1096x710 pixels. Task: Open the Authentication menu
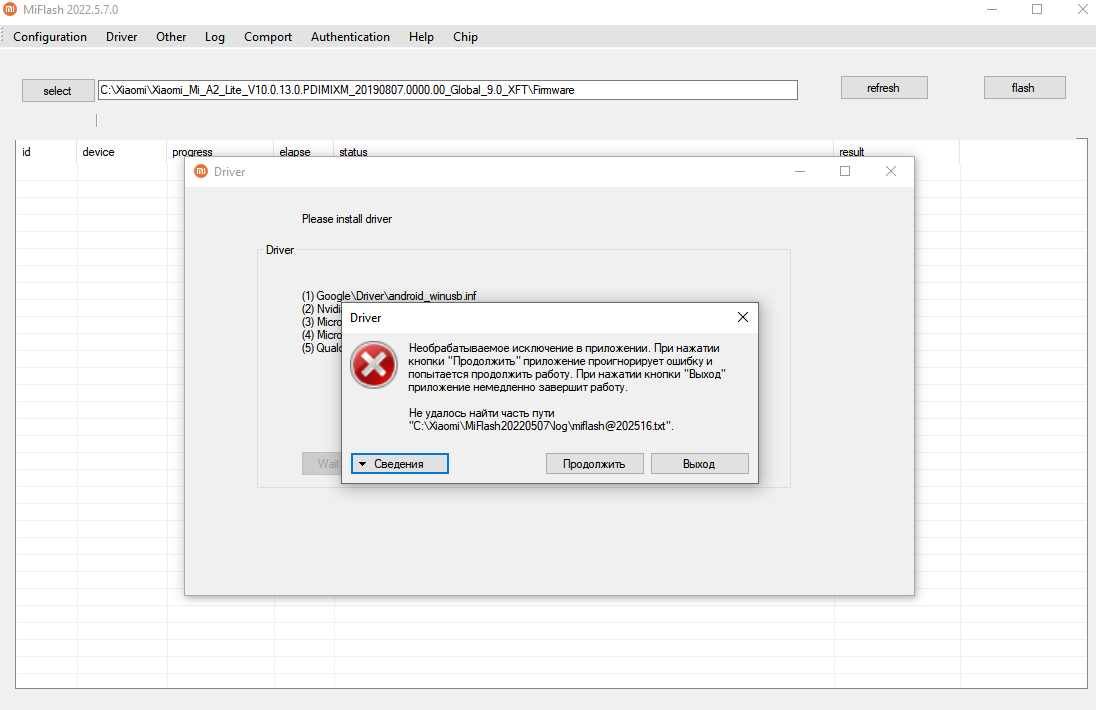350,37
